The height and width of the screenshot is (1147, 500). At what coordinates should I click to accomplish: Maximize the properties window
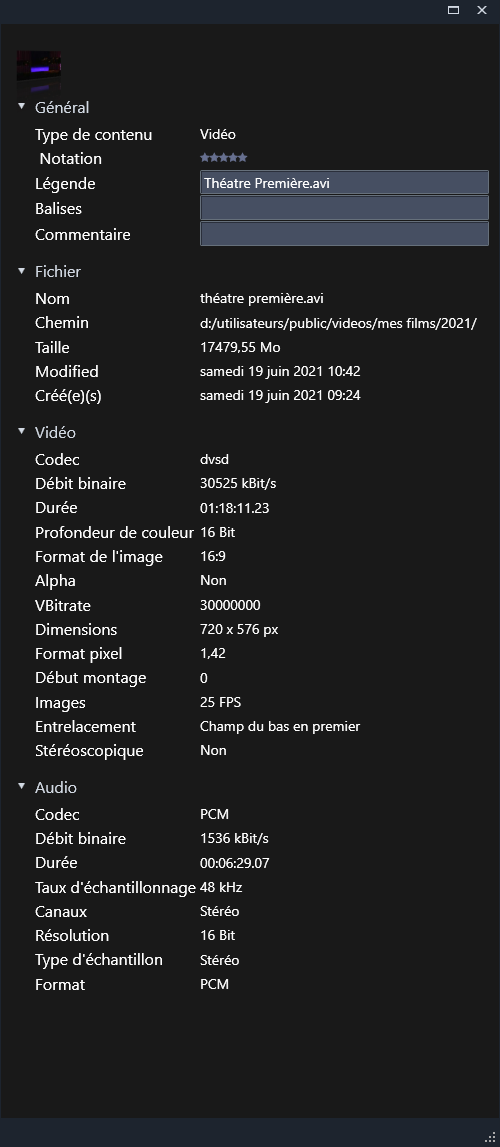453,10
